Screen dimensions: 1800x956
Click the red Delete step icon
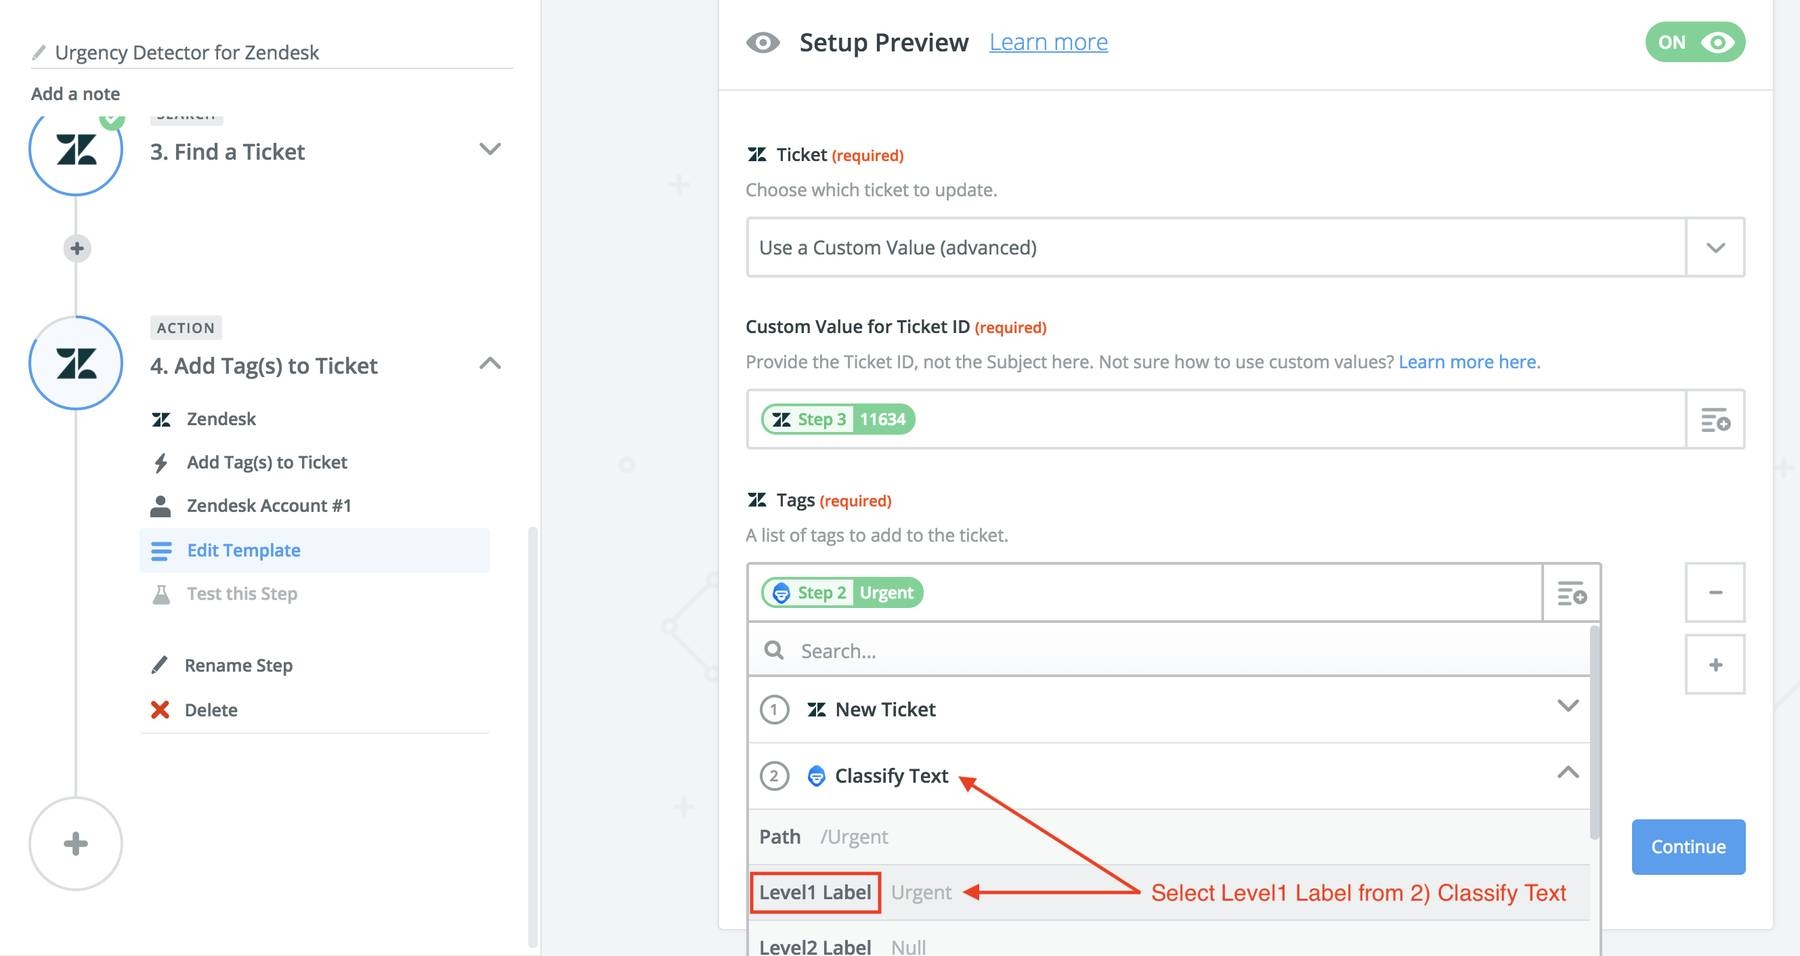tap(160, 710)
